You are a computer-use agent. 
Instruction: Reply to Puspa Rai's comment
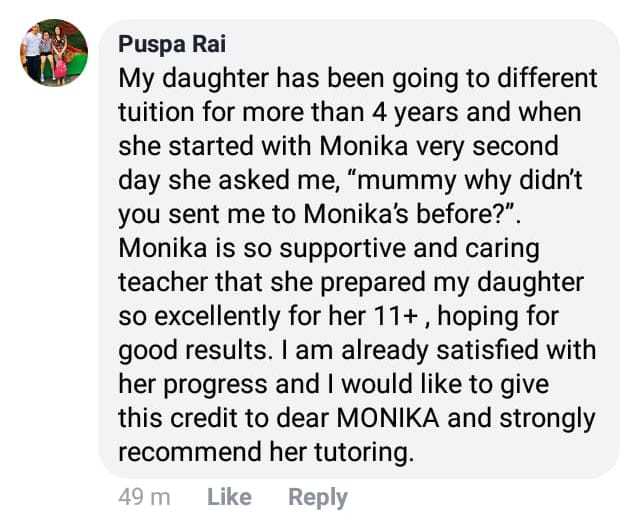317,497
